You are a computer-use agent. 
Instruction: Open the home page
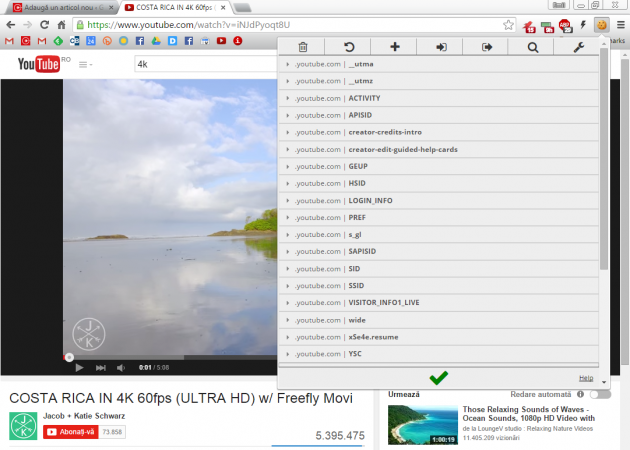pos(61,25)
